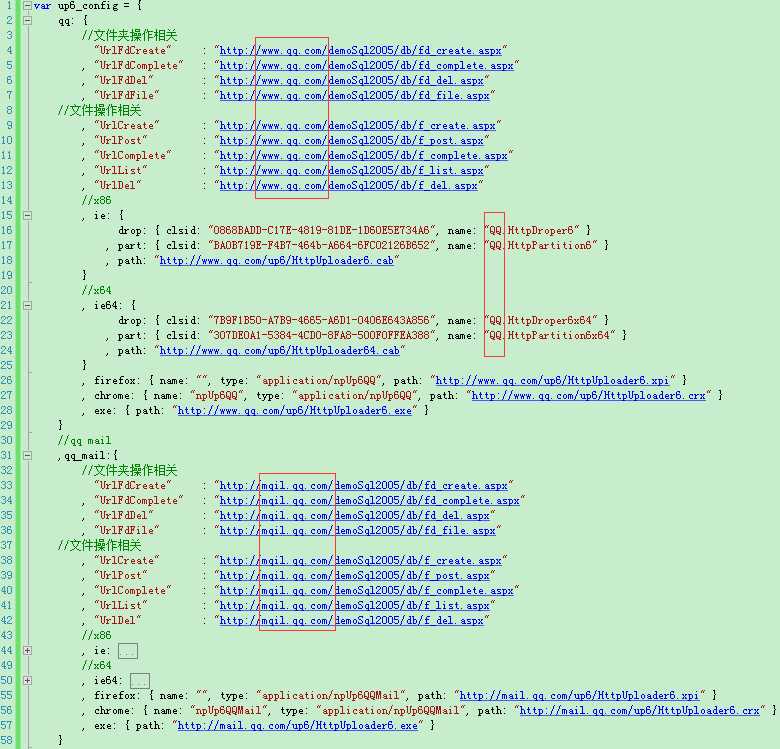Open the mqil.qq.com fd_del.aspx link

click(355, 515)
